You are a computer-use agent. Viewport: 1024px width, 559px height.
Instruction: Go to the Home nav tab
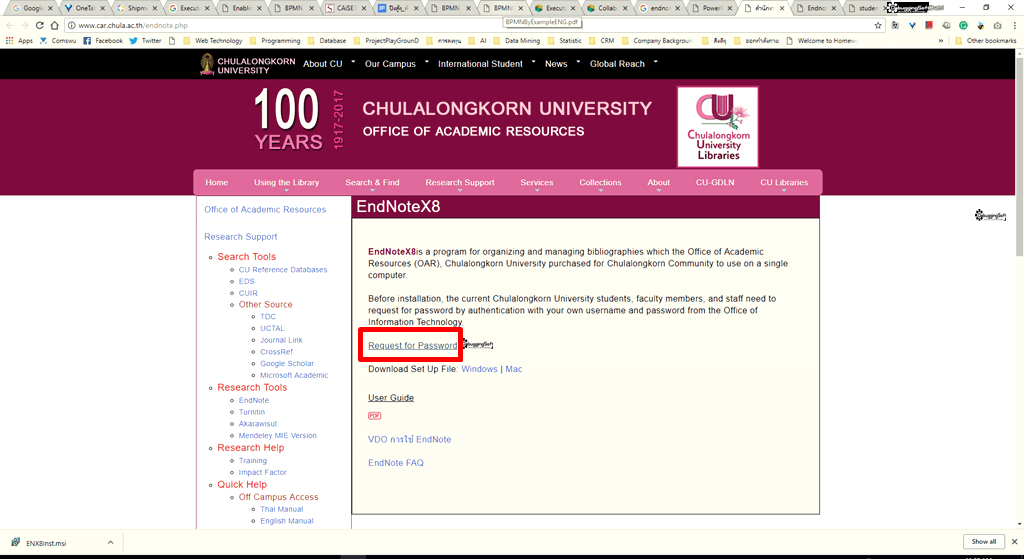tap(217, 183)
